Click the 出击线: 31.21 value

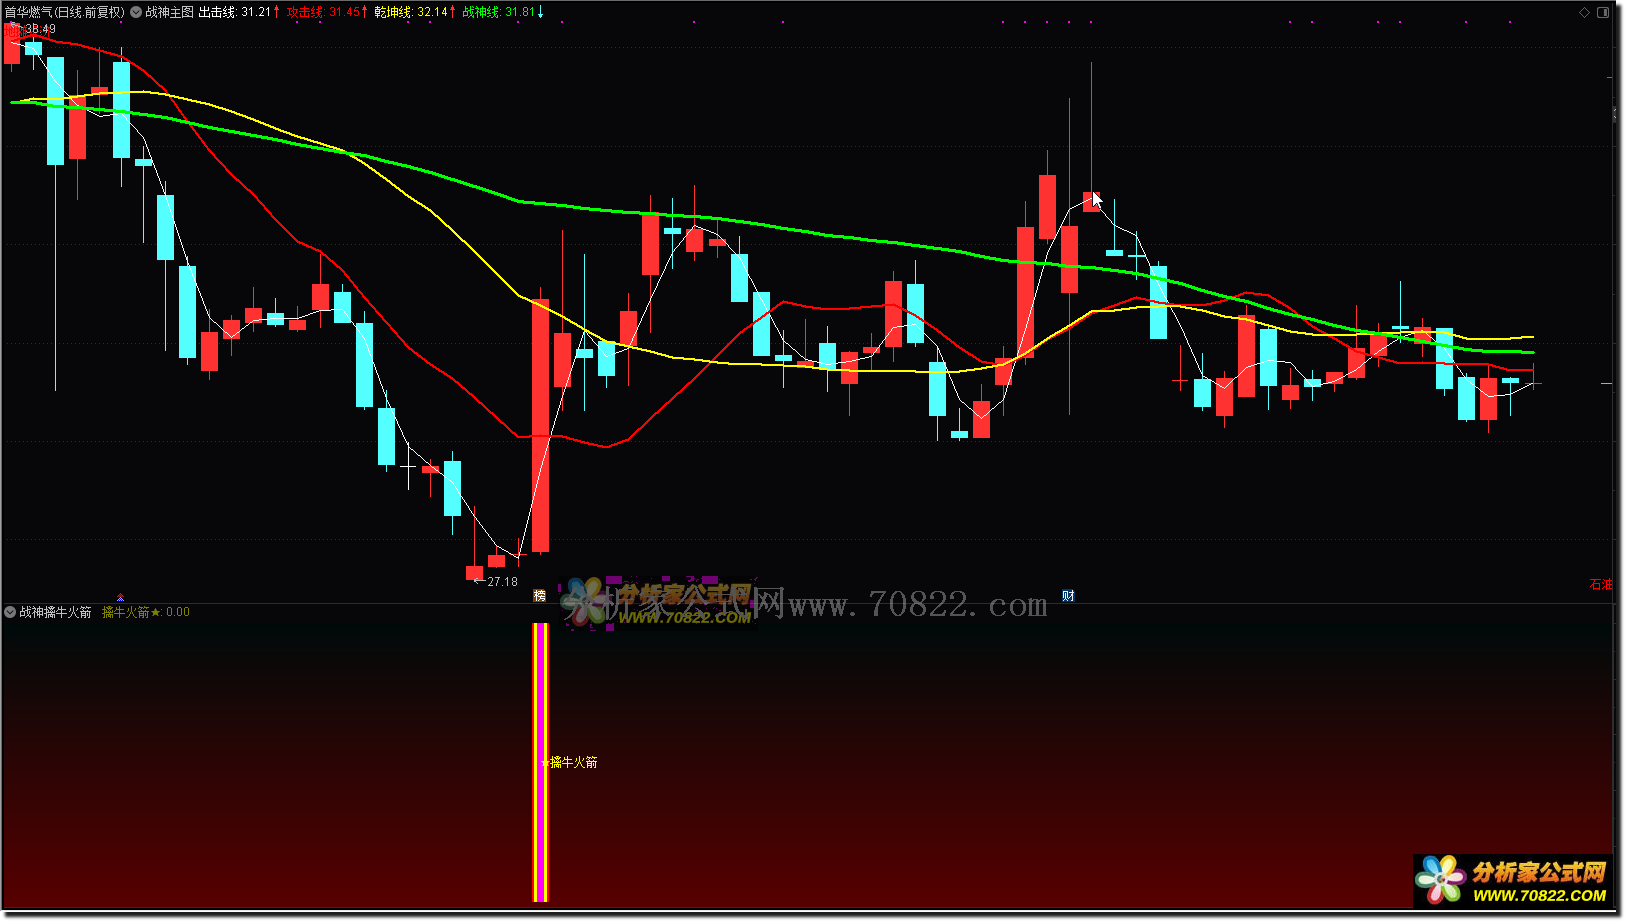(234, 12)
